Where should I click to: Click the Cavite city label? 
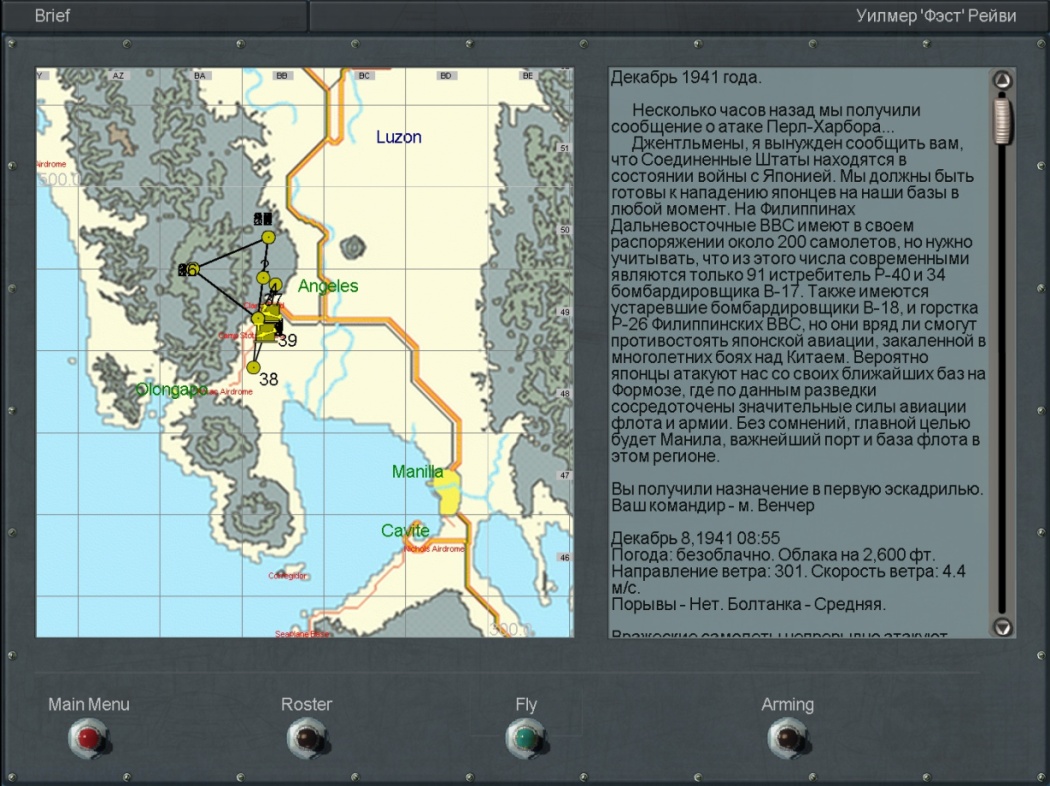pyautogui.click(x=405, y=530)
